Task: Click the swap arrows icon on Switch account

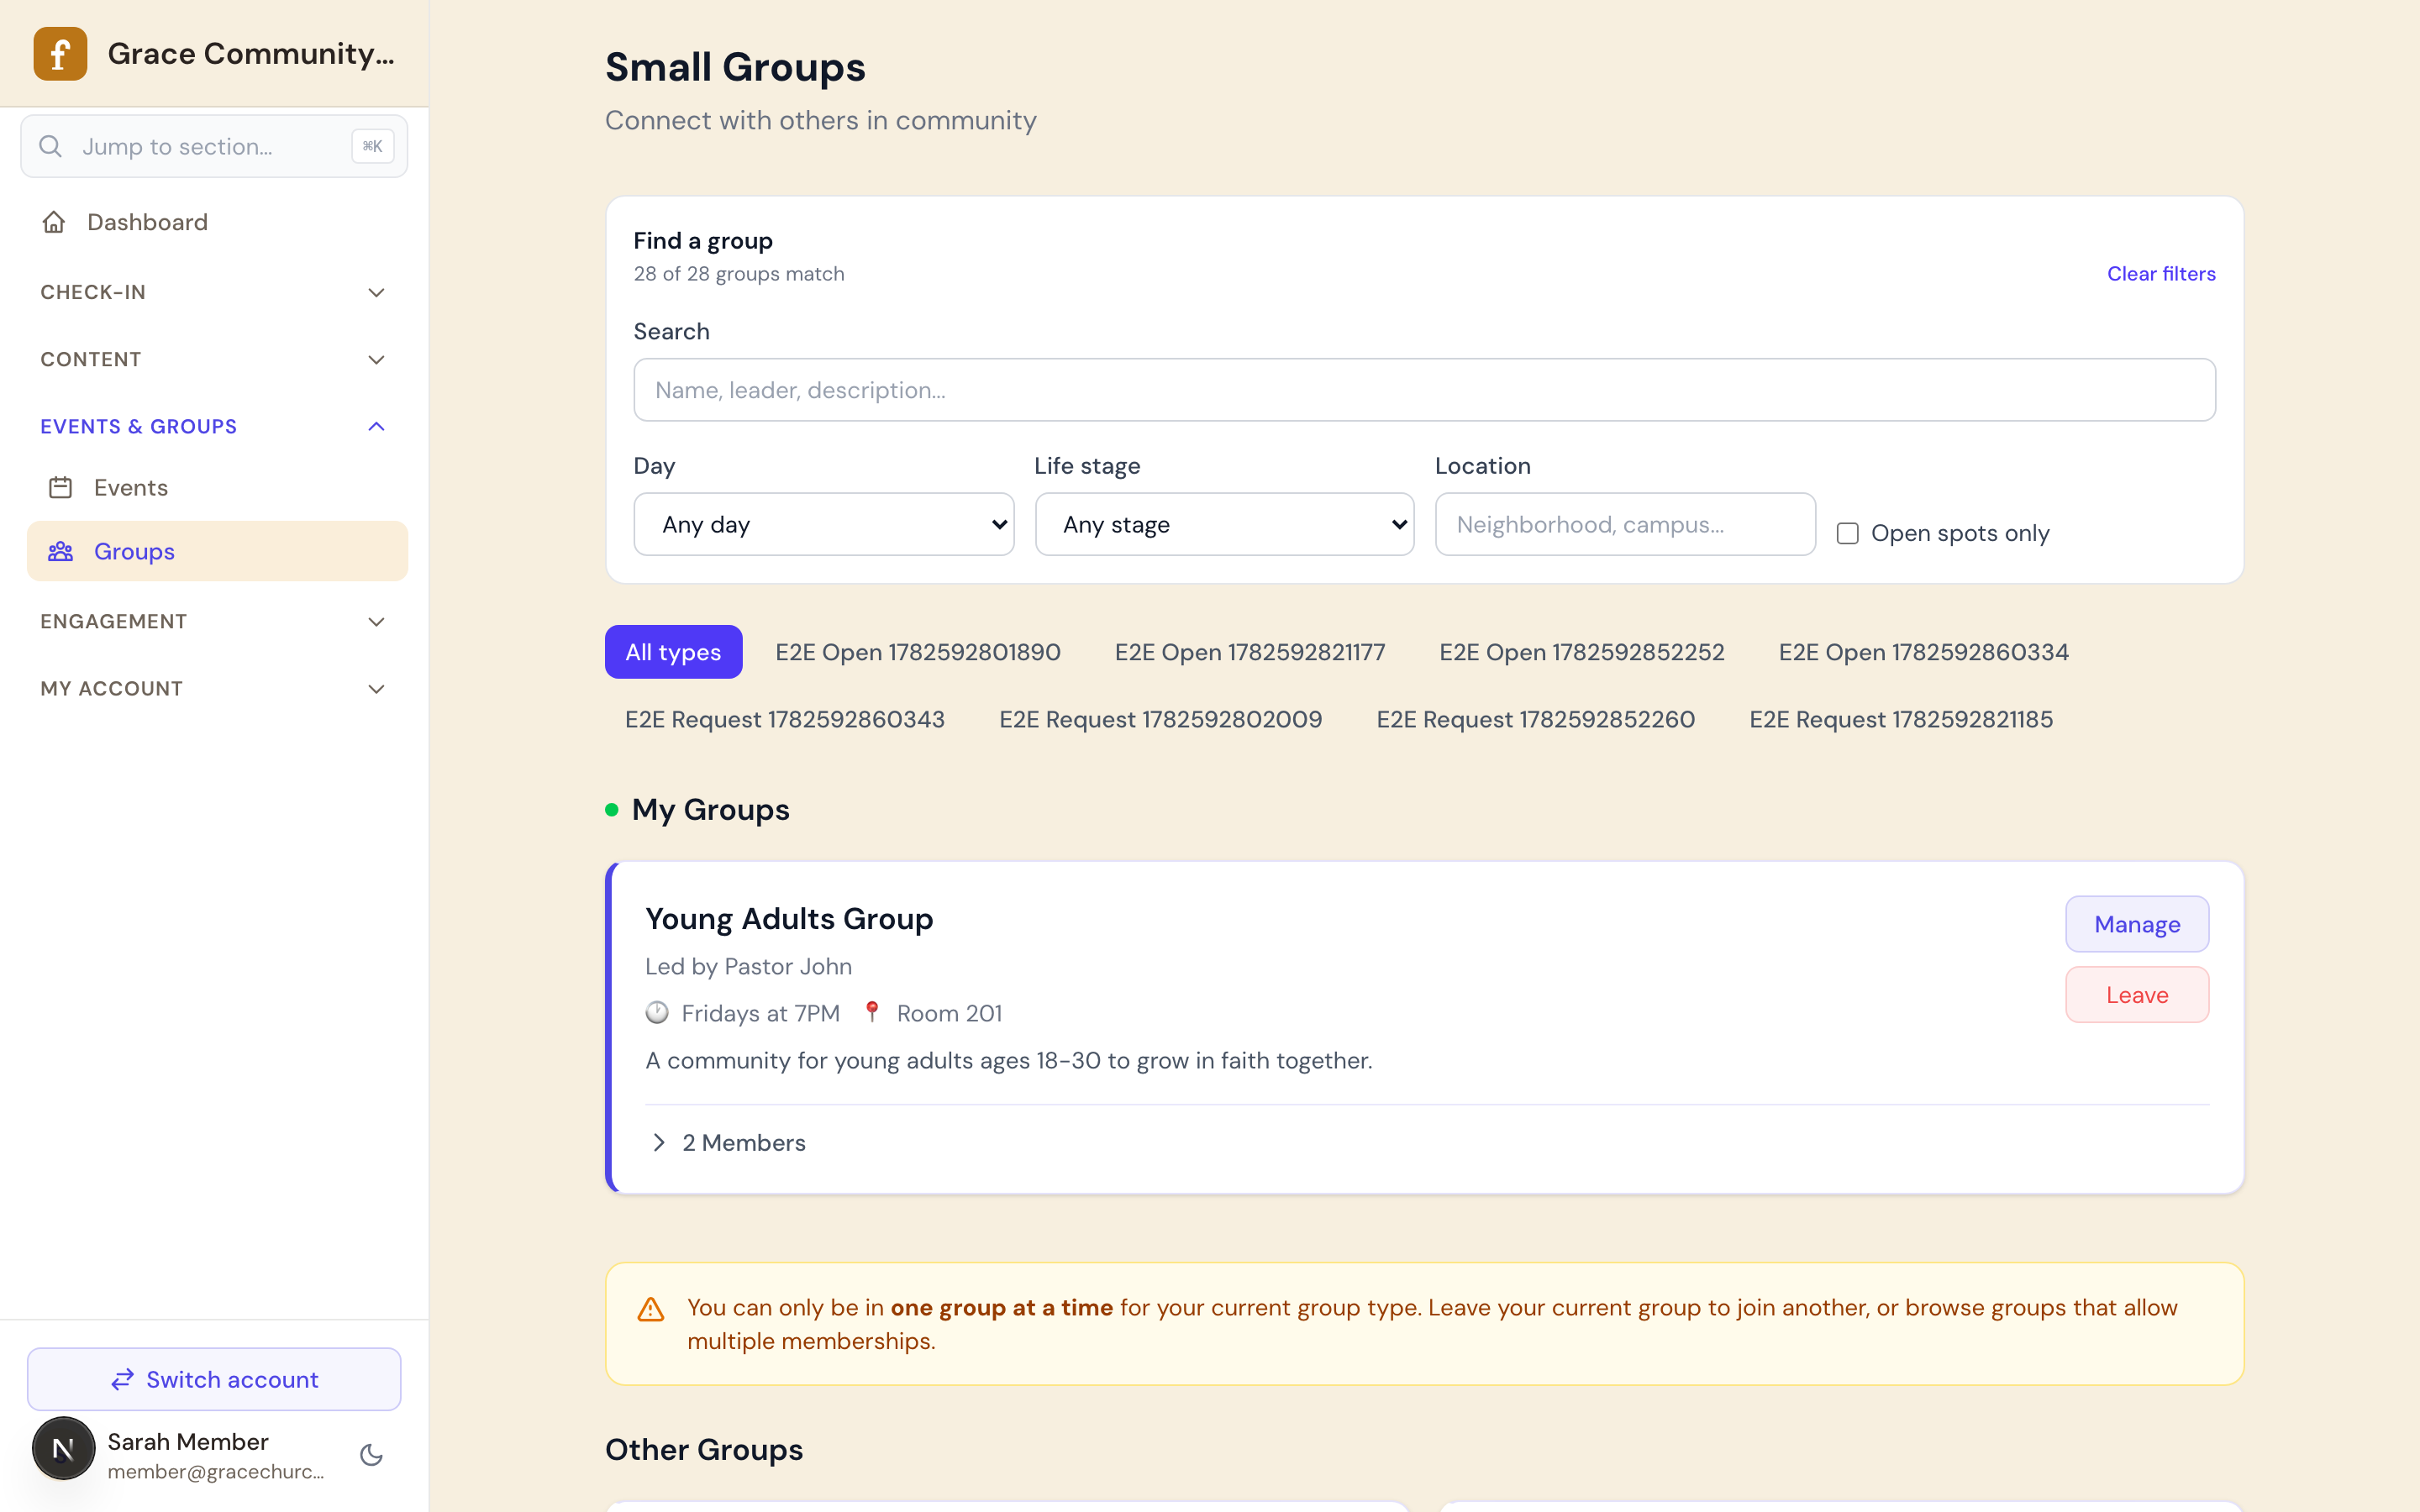Action: (x=122, y=1380)
